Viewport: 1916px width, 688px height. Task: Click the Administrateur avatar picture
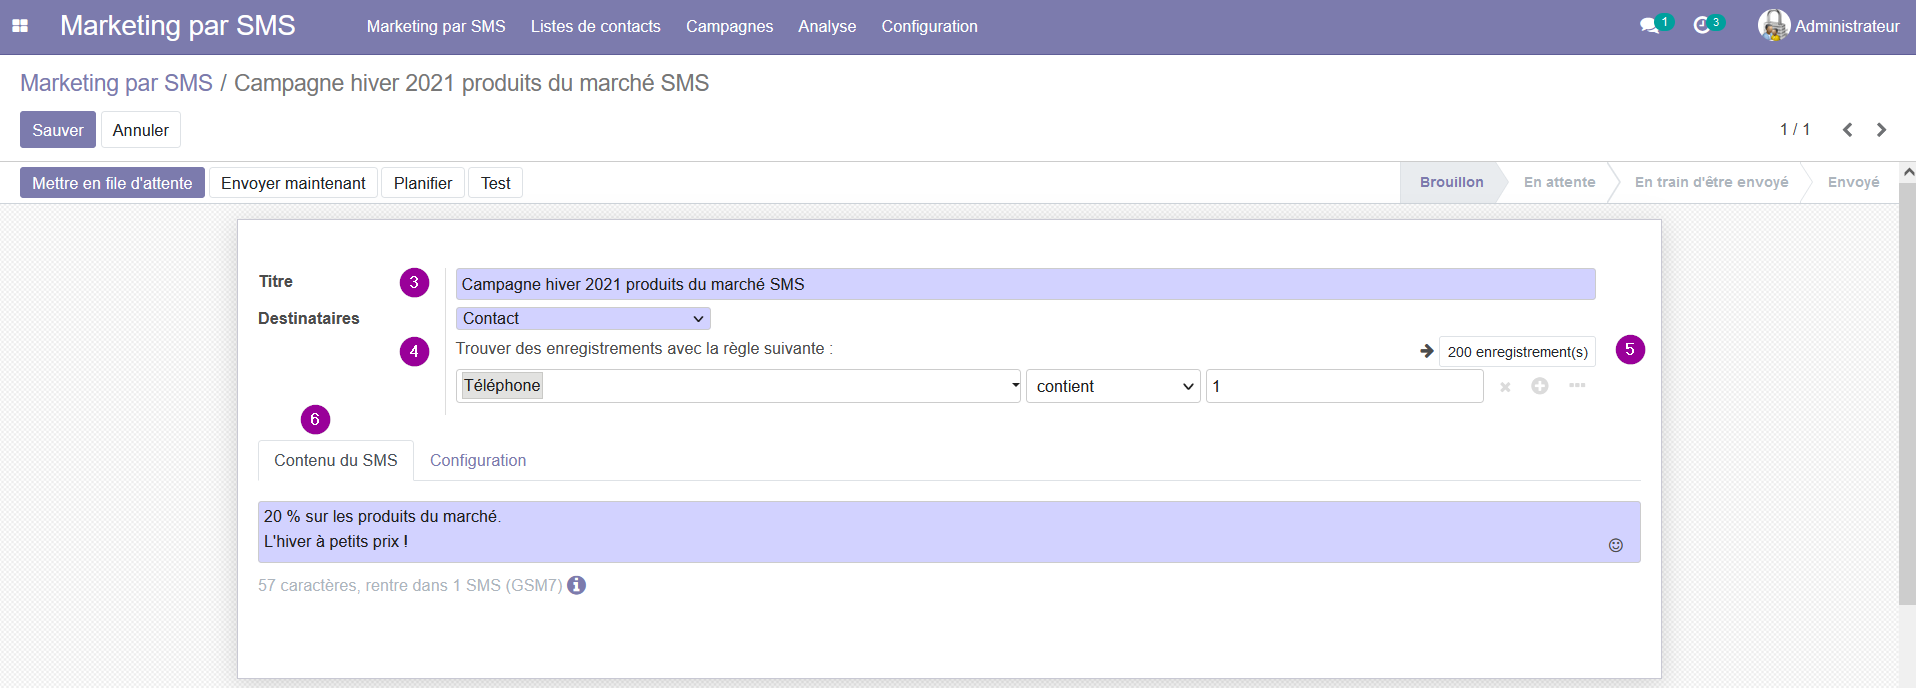click(x=1774, y=26)
